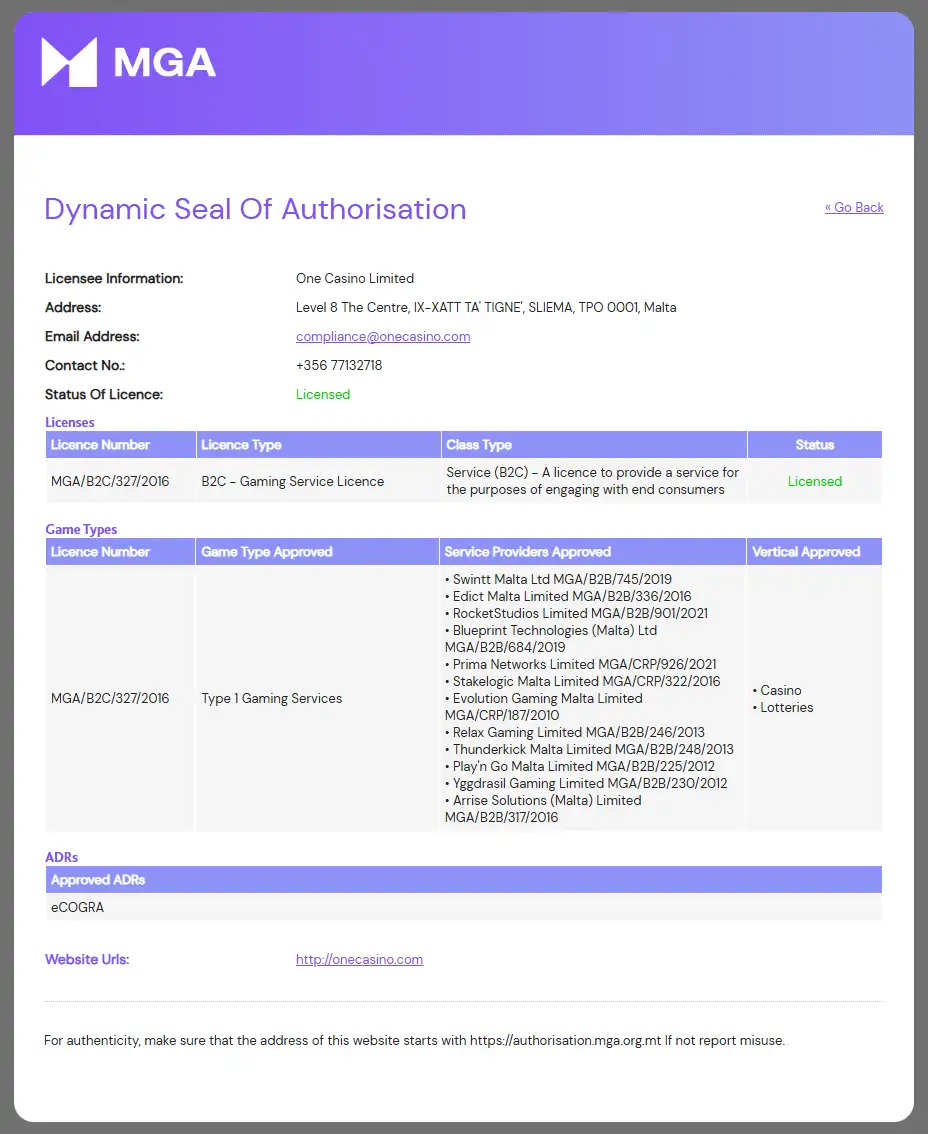Click the Class Type column header
This screenshot has height=1134, width=928.
[x=594, y=445]
